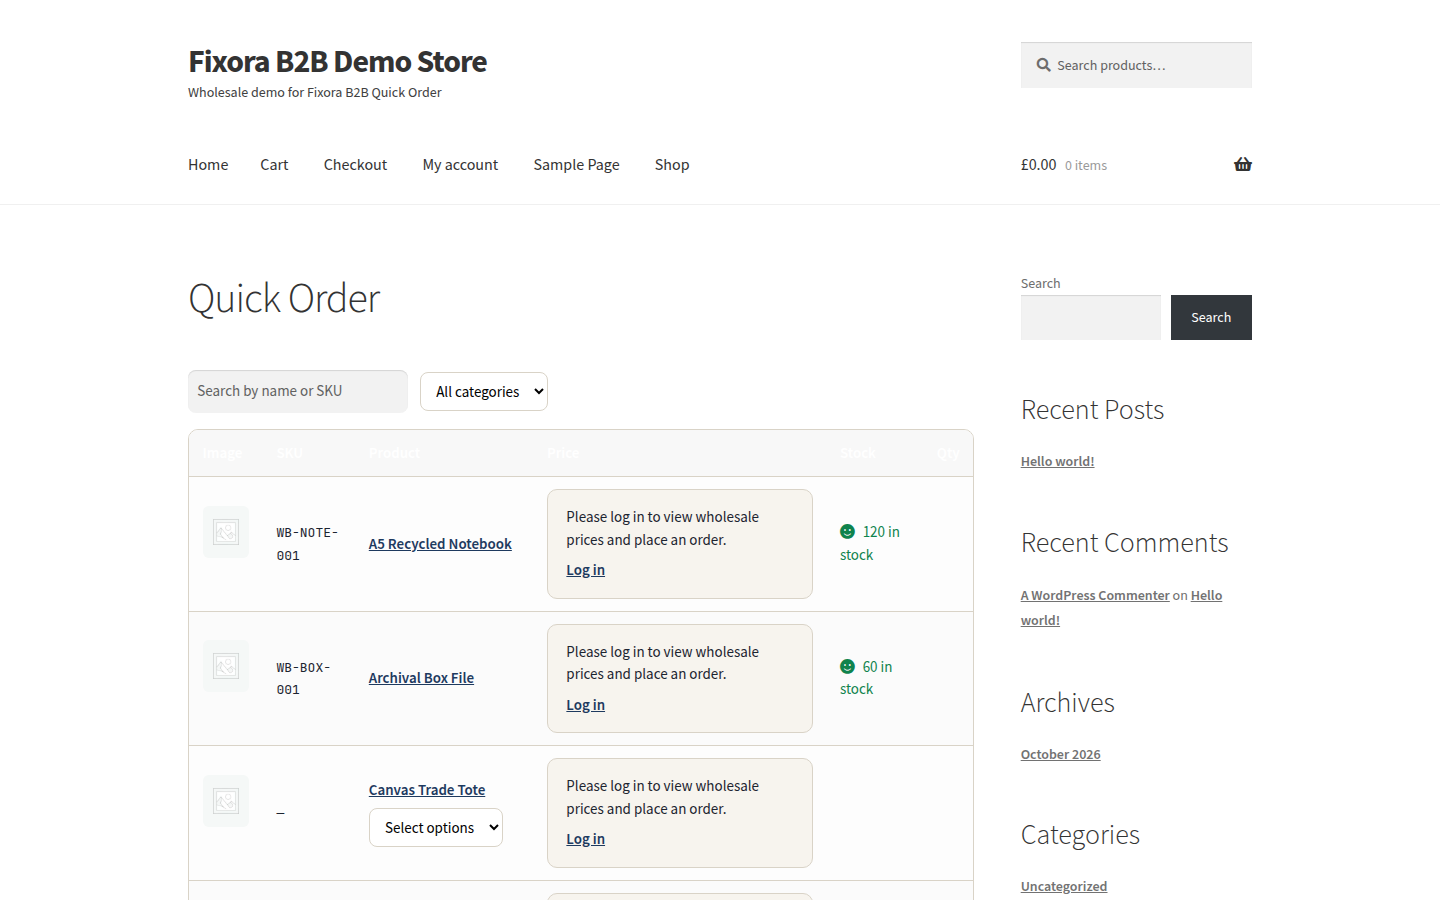Open Select options dropdown for Canvas Trade Tote
Image resolution: width=1440 pixels, height=900 pixels.
pyautogui.click(x=436, y=828)
